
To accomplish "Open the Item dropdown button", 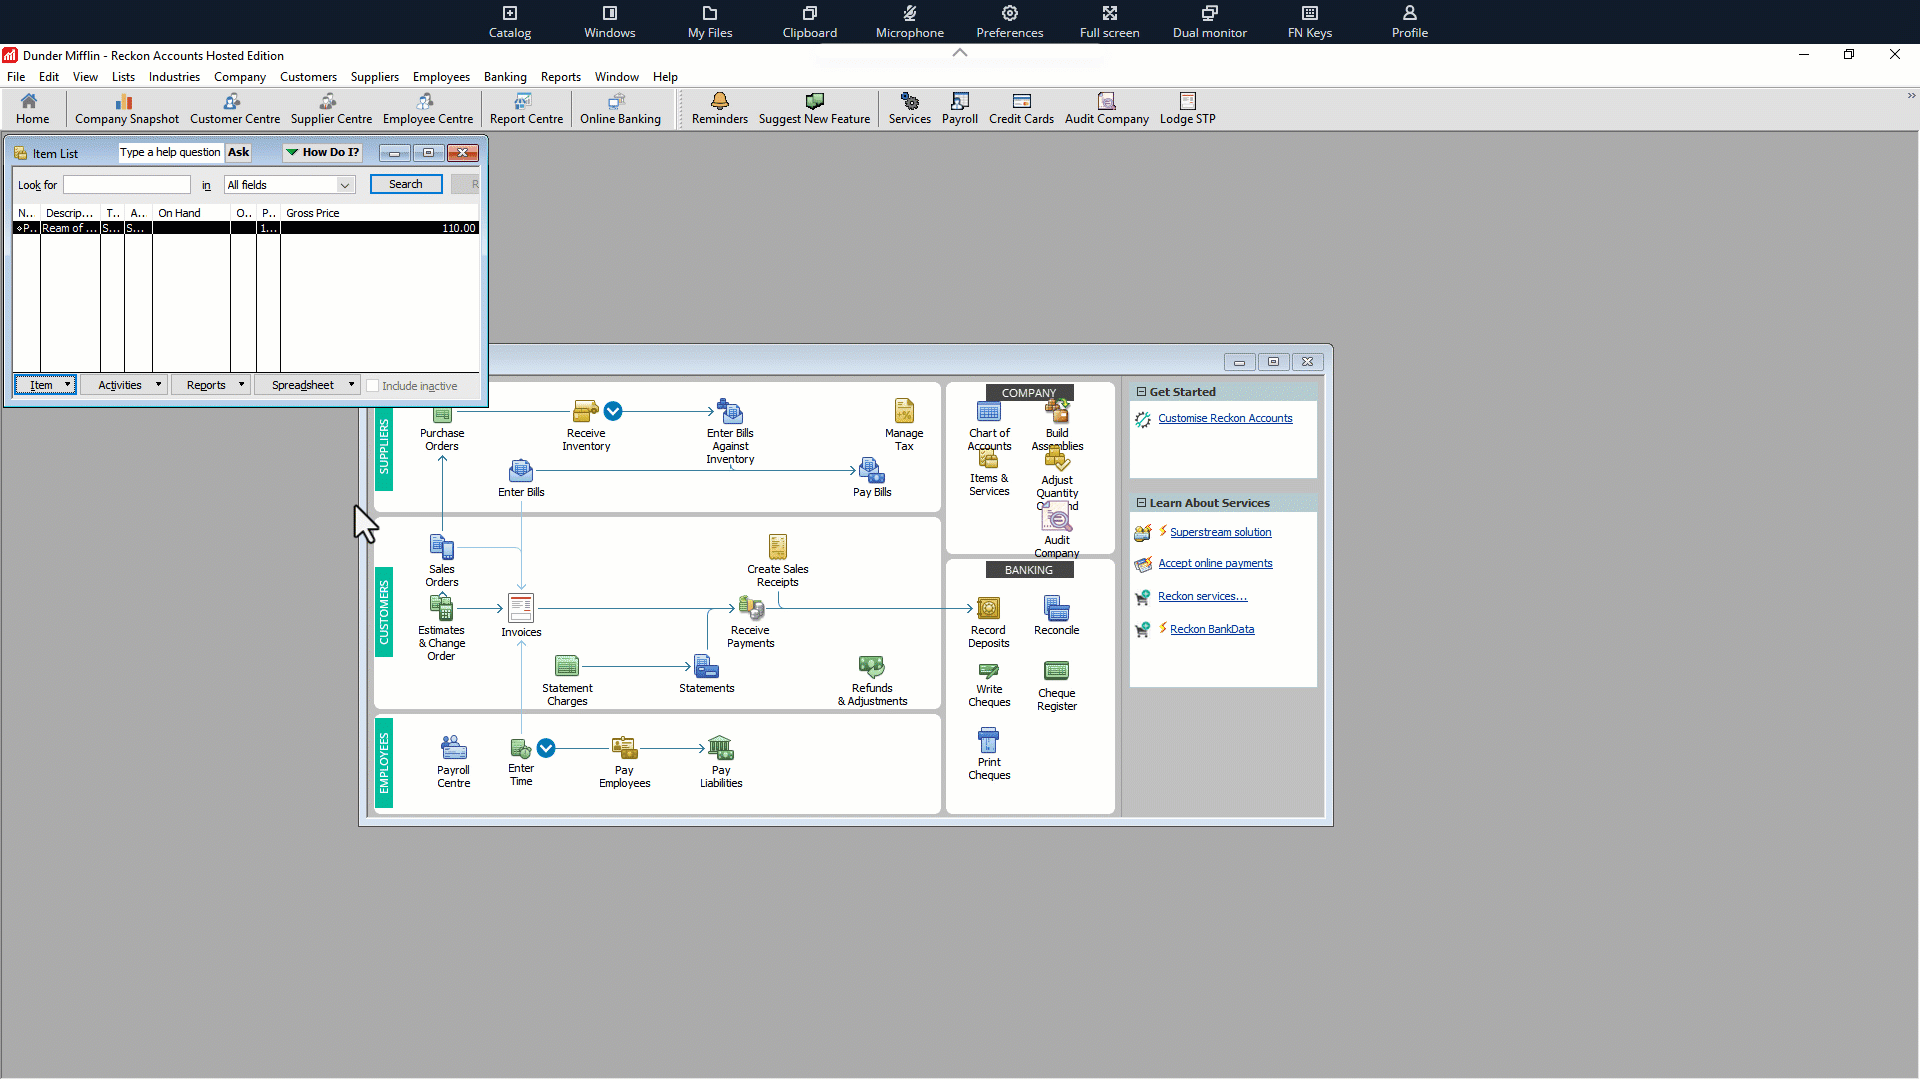I will [x=45, y=385].
